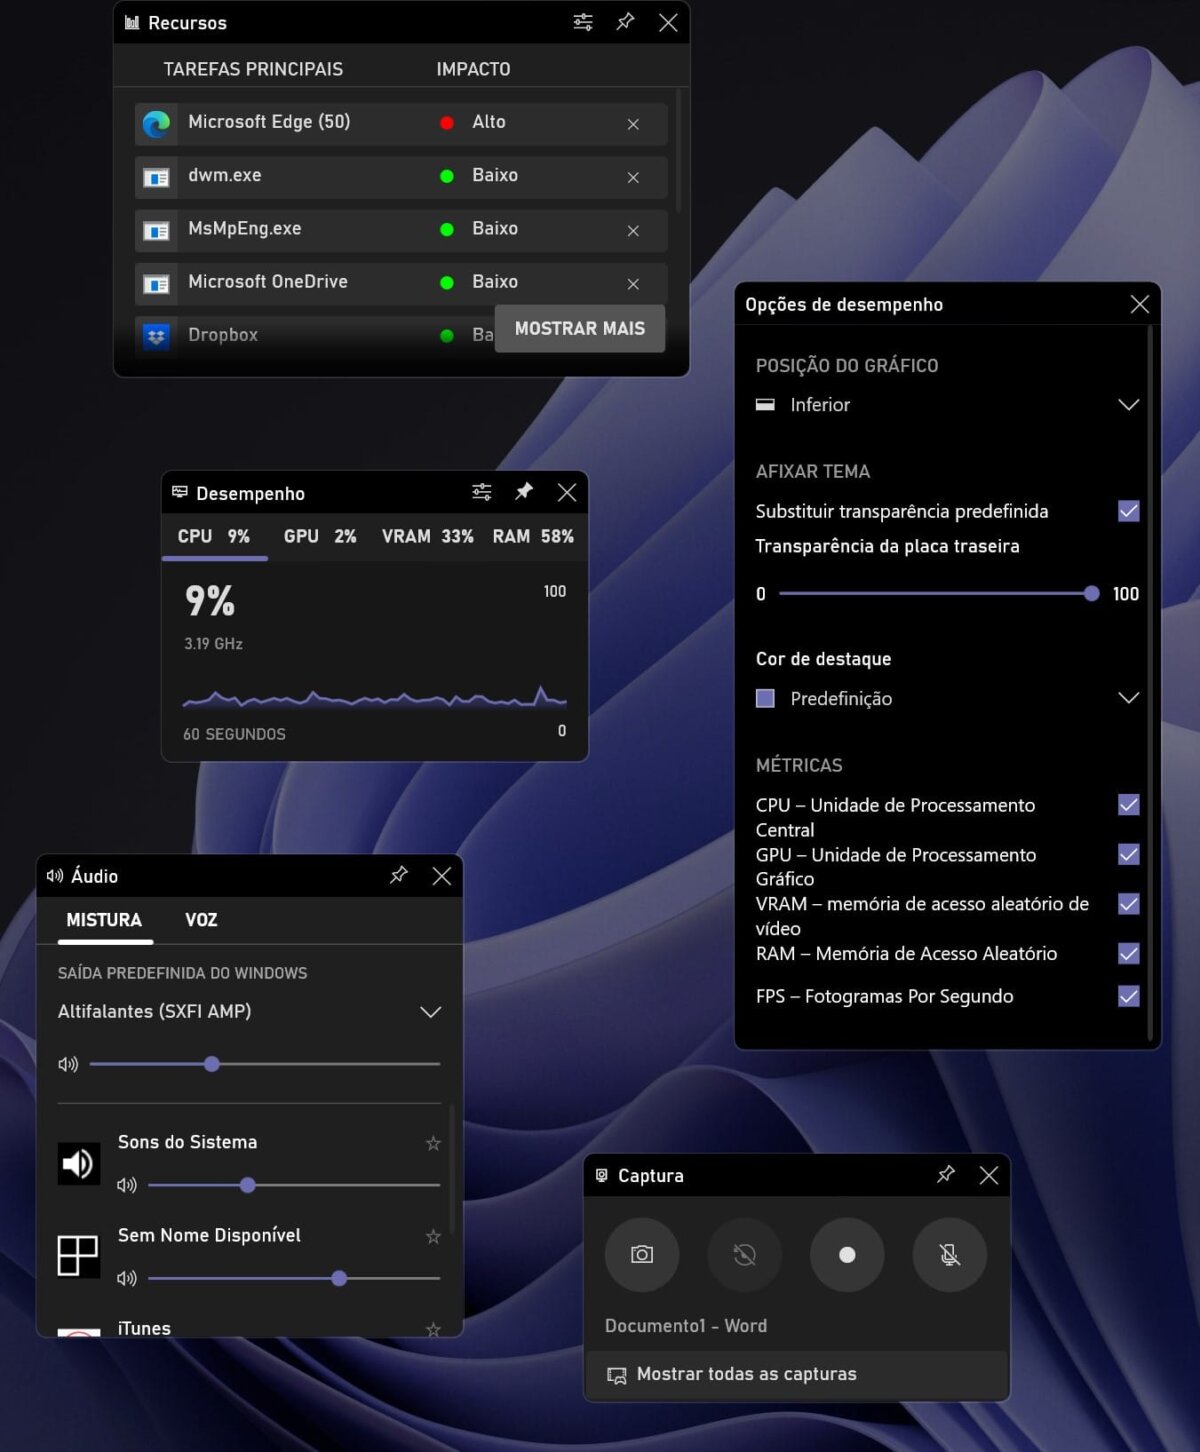Select the dwm.exe task row
The height and width of the screenshot is (1452, 1200).
(x=401, y=177)
